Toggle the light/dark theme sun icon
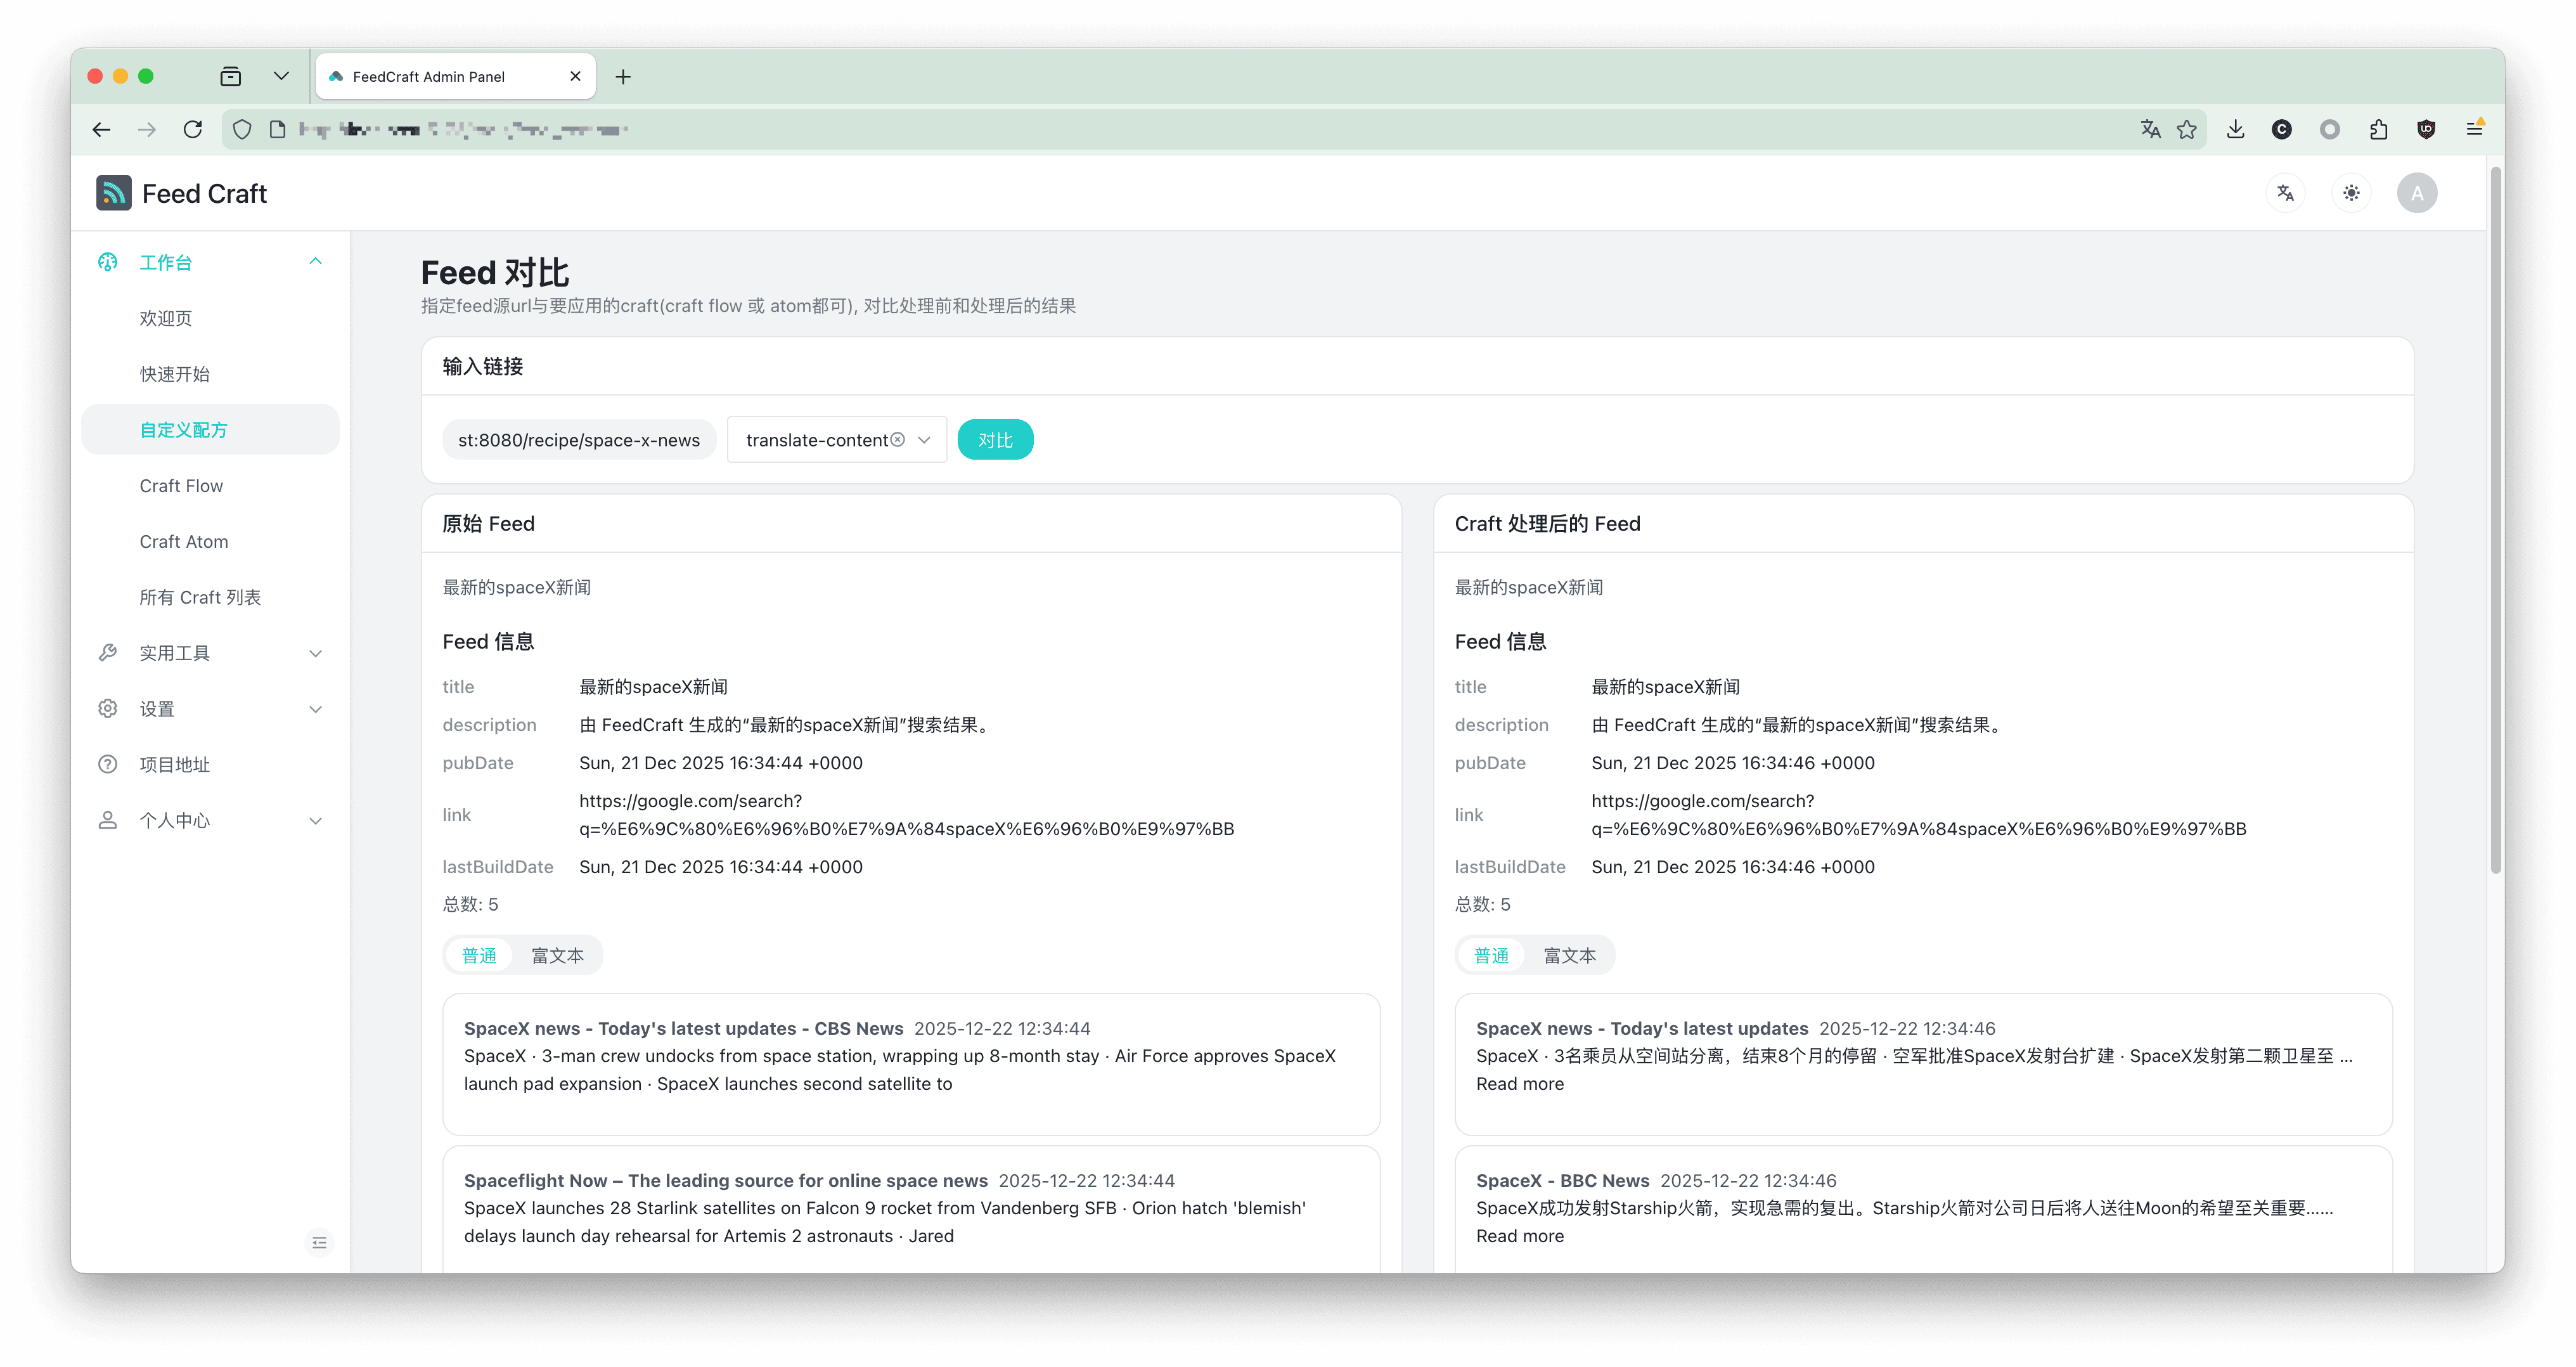This screenshot has height=1367, width=2576. 2351,193
